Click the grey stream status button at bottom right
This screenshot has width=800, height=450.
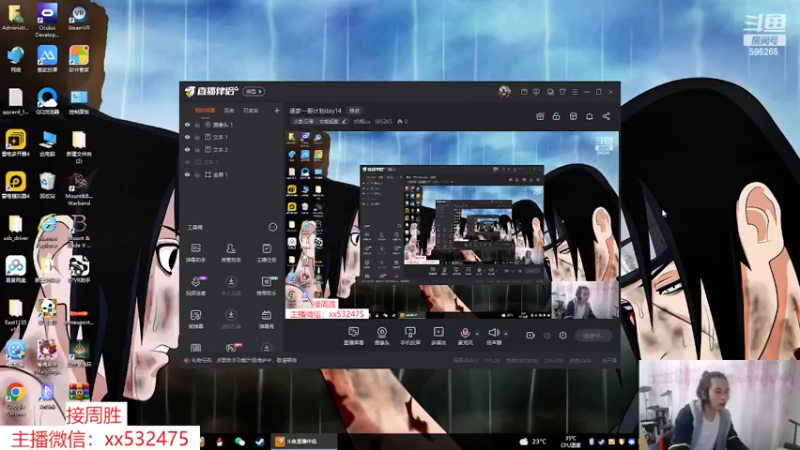593,335
